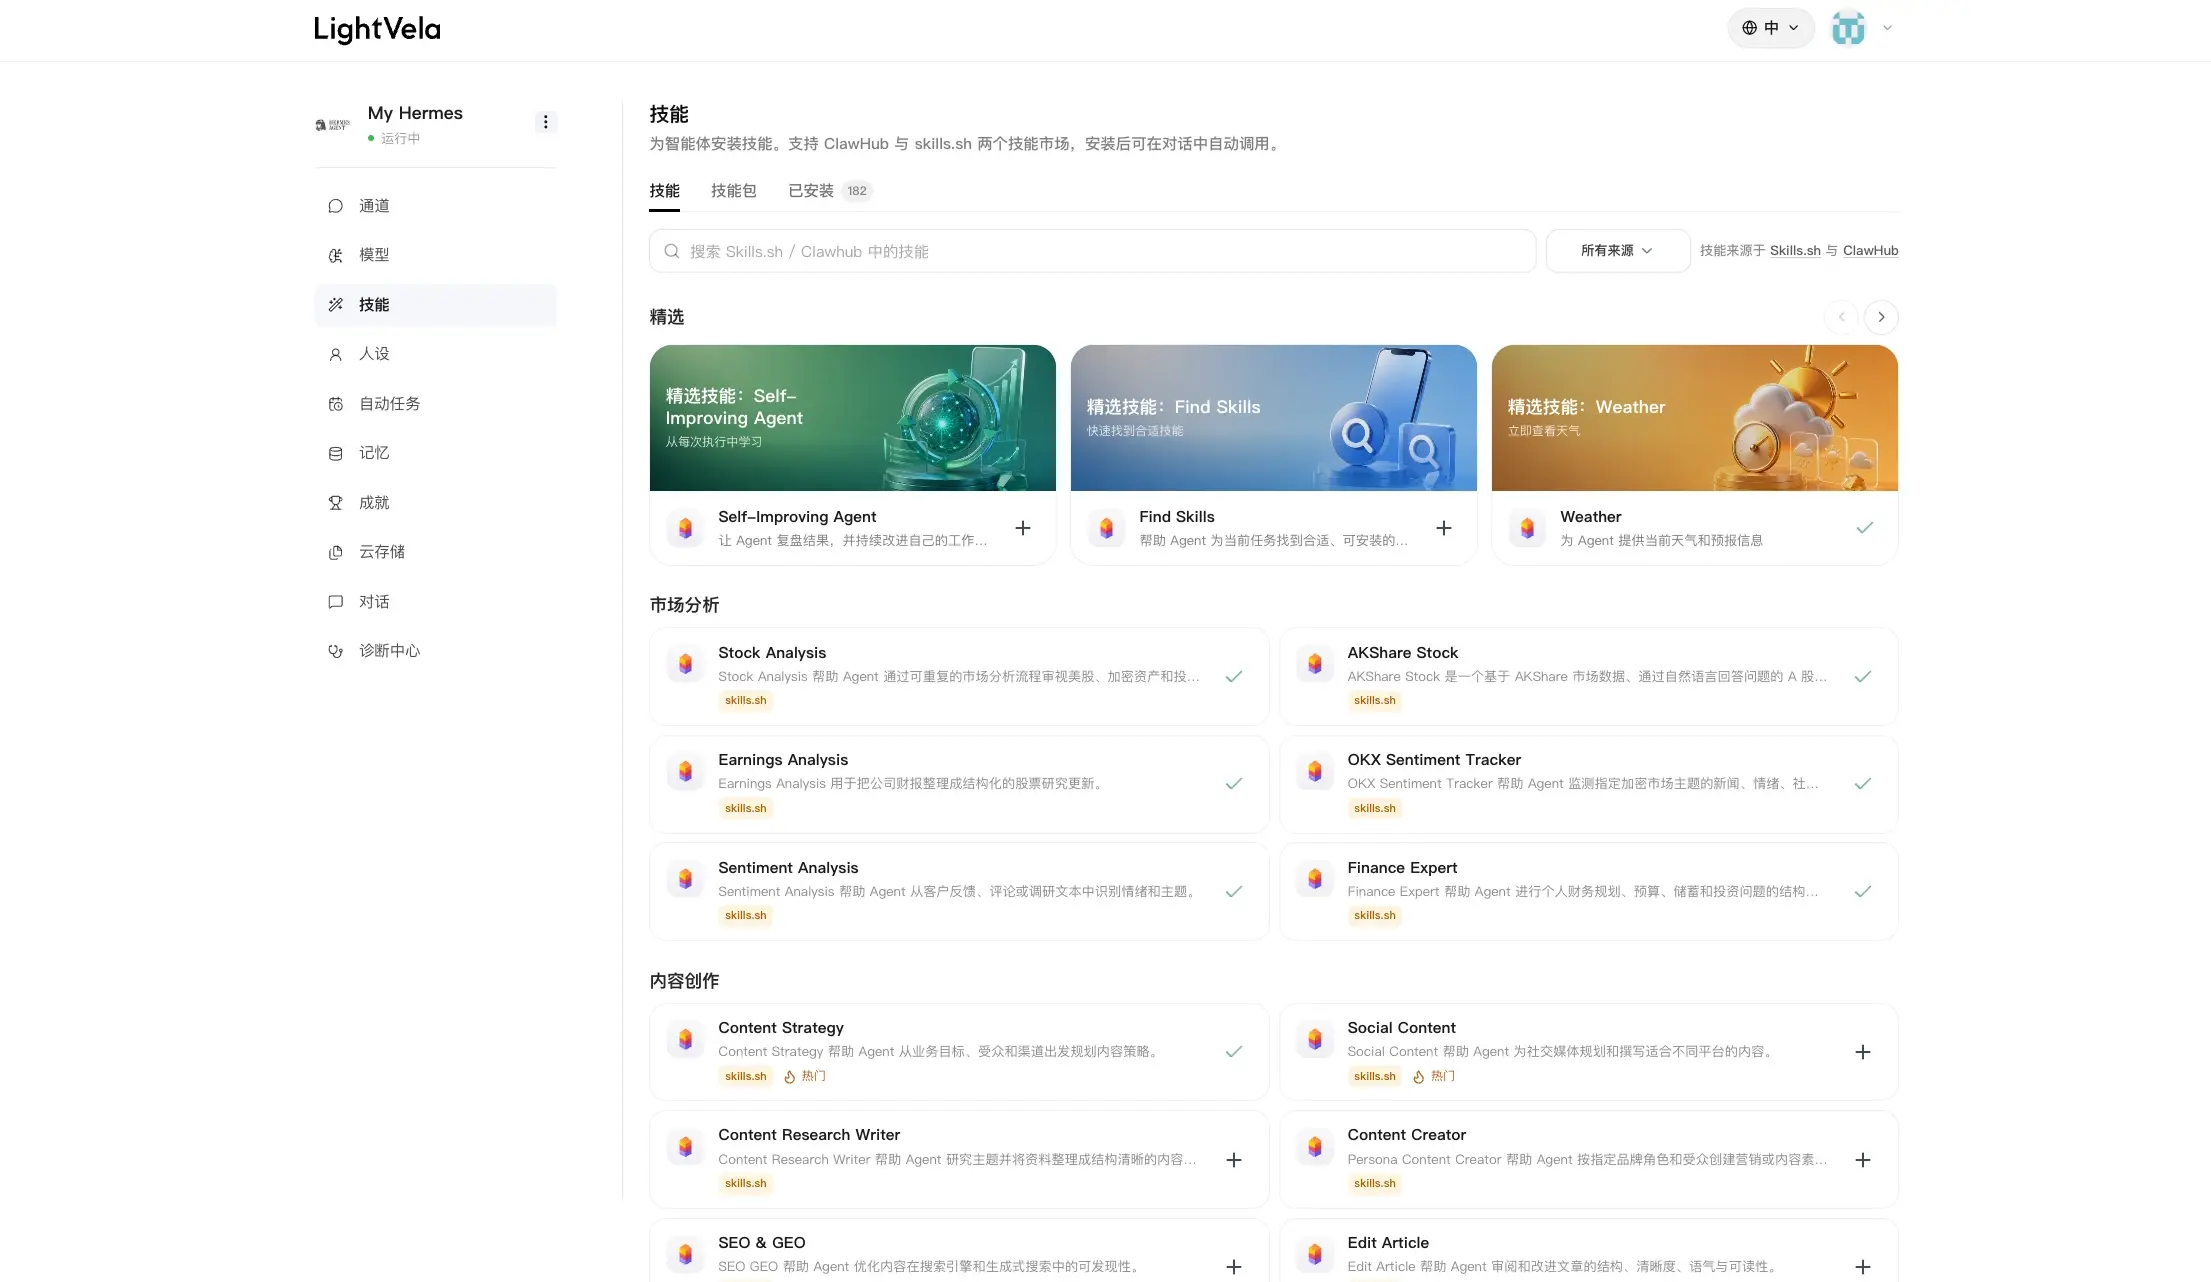Image resolution: width=2211 pixels, height=1282 pixels.
Task: Open the Skills.sh source link
Action: (x=1795, y=251)
